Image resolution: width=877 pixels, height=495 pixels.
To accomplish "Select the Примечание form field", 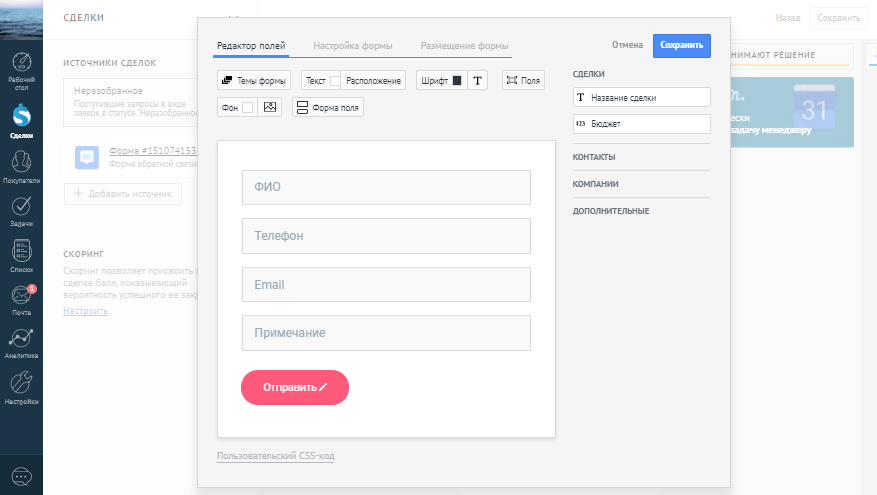I will tap(386, 333).
